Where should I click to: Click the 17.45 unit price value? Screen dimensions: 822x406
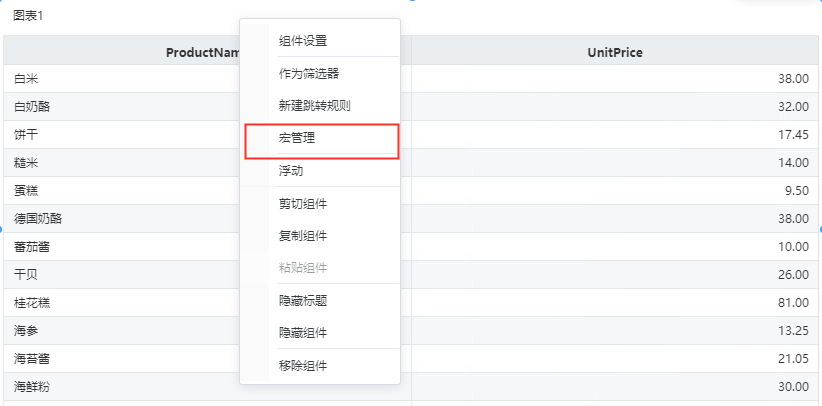click(793, 135)
